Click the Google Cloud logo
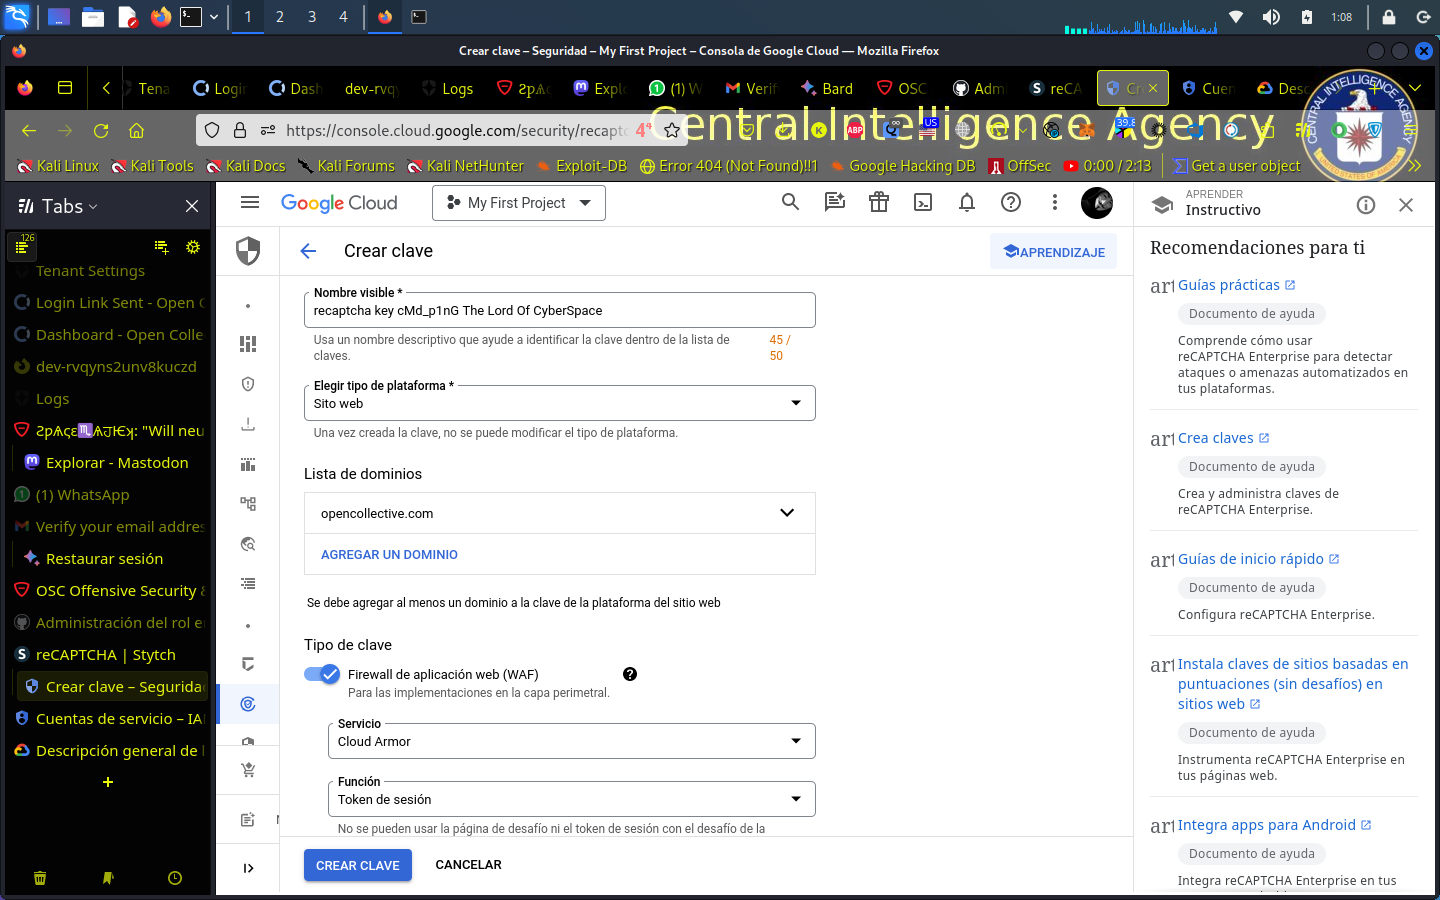 coord(339,203)
